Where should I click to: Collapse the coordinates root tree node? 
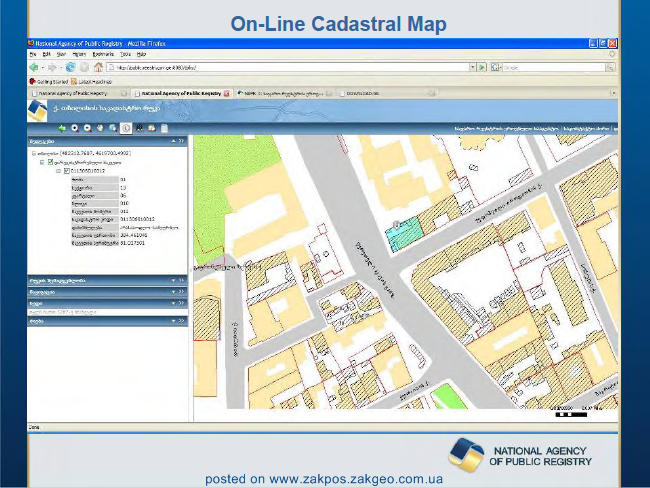tap(34, 153)
